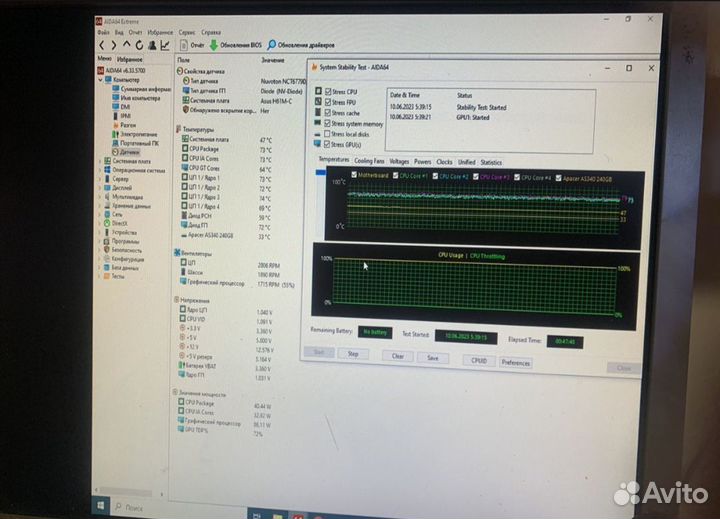Expand the Системная плата tree node
Screen dimensions: 720x519
(x=100, y=161)
